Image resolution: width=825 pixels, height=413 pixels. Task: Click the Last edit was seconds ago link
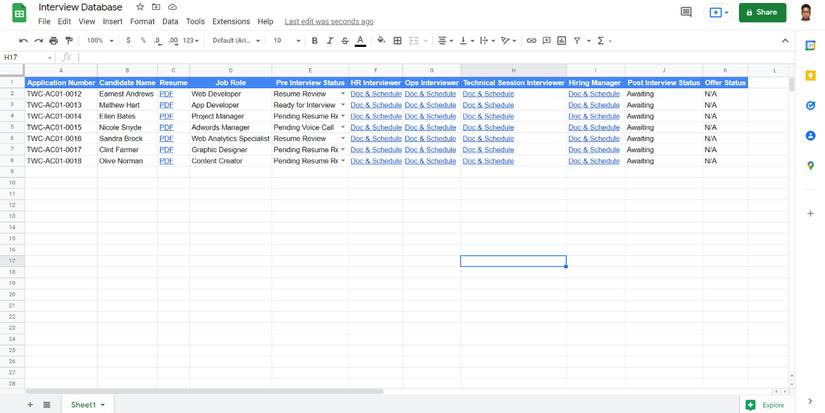pyautogui.click(x=329, y=22)
